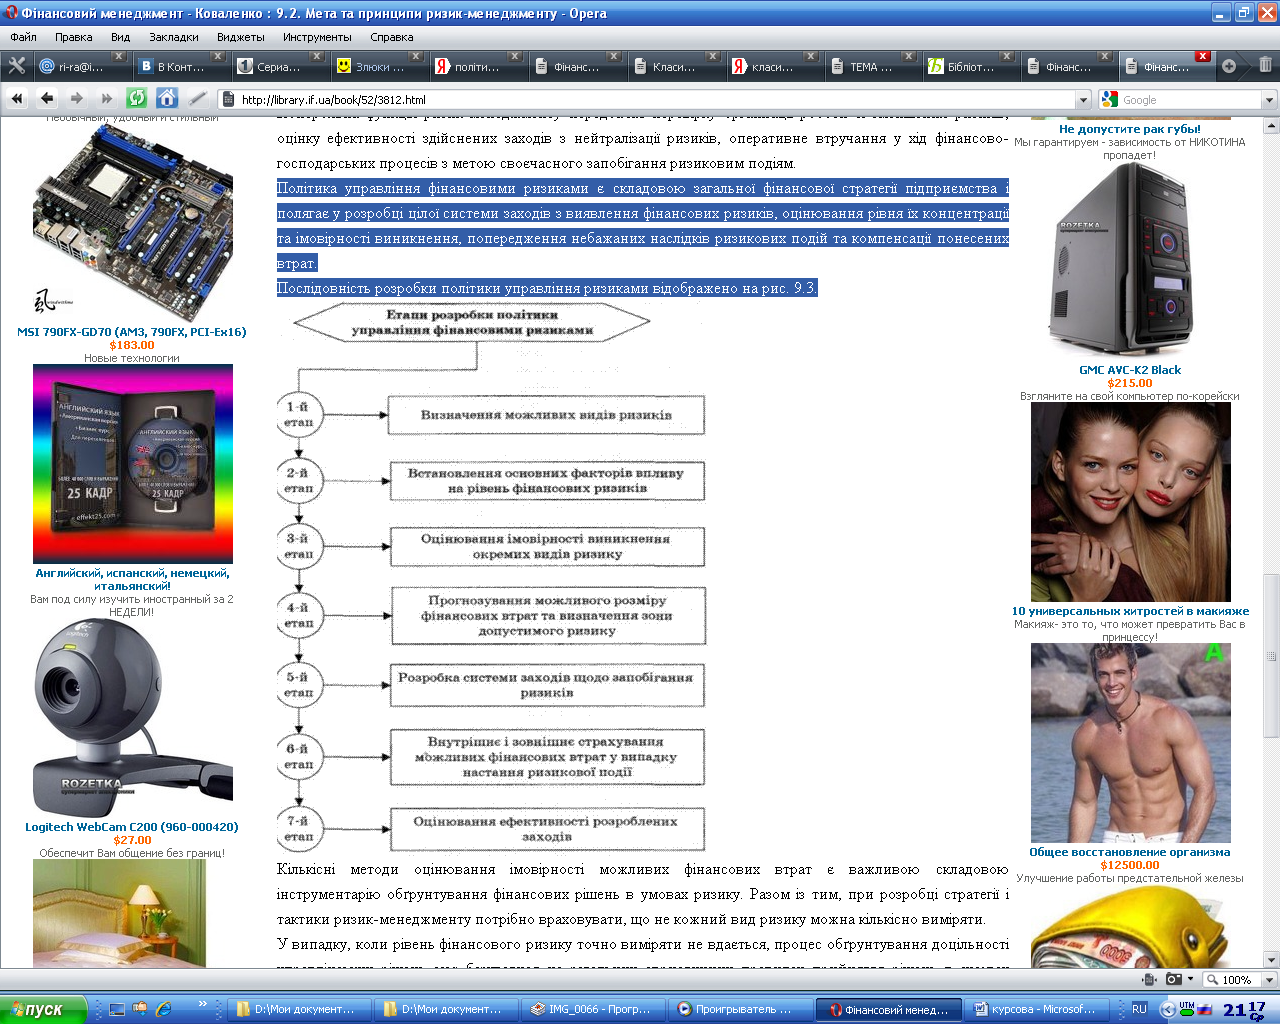Click the Wand password icon
This screenshot has height=1024, width=1280.
tap(198, 99)
